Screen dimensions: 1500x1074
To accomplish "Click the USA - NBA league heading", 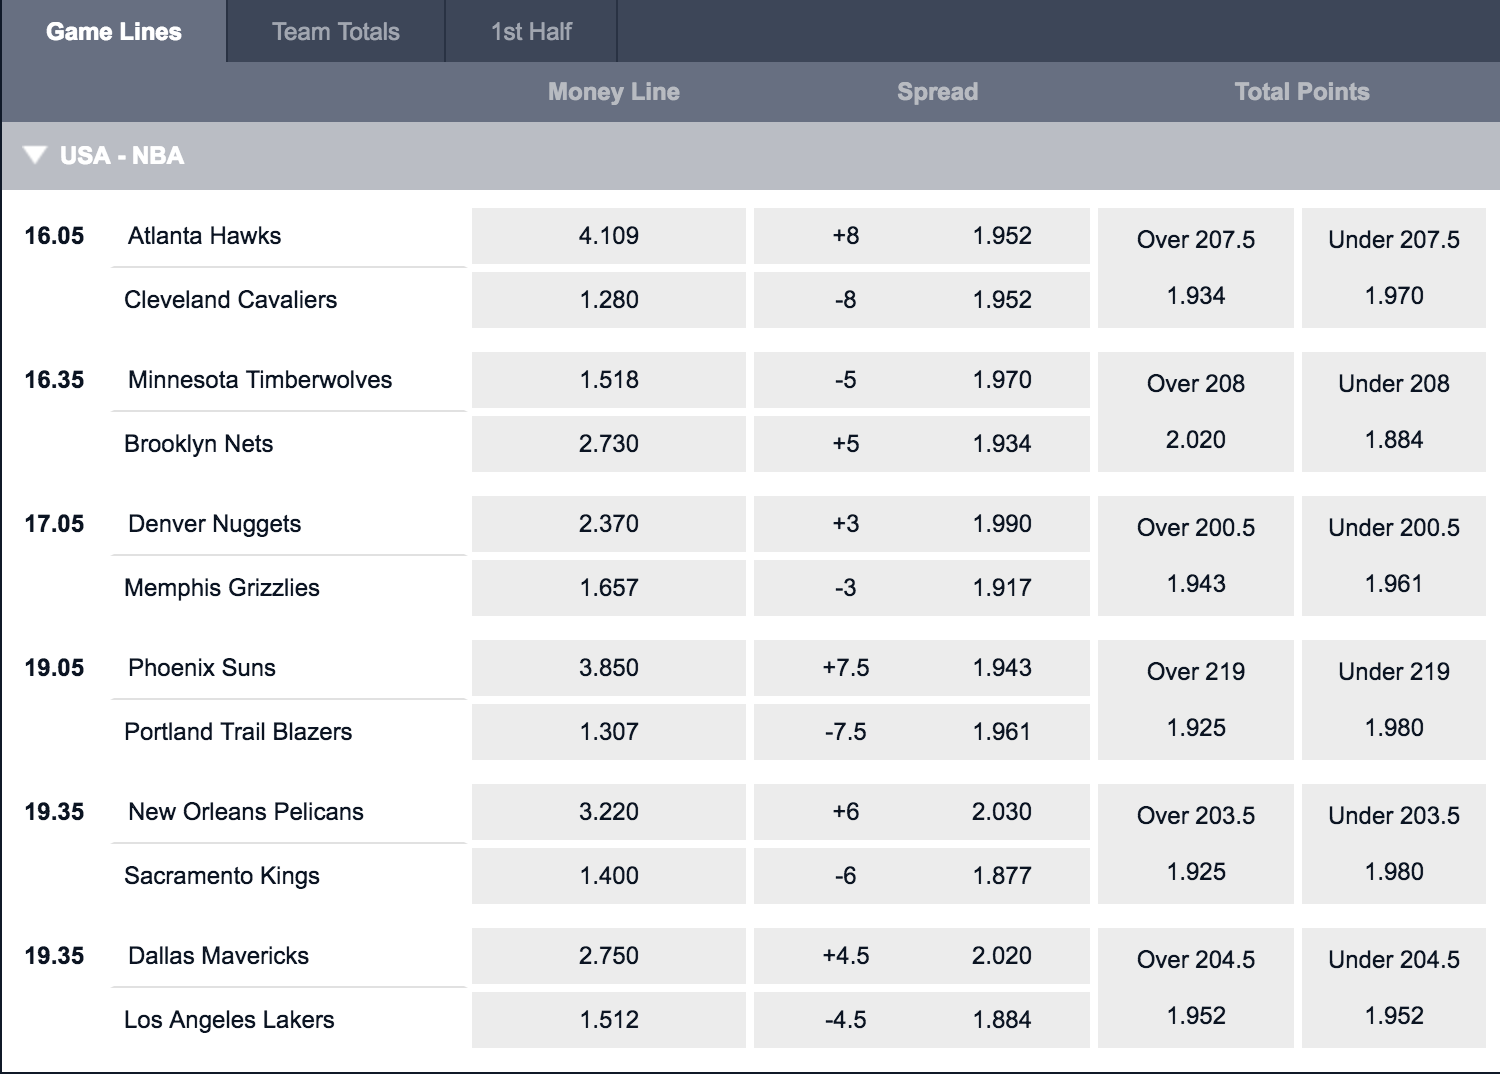I will coord(122,156).
